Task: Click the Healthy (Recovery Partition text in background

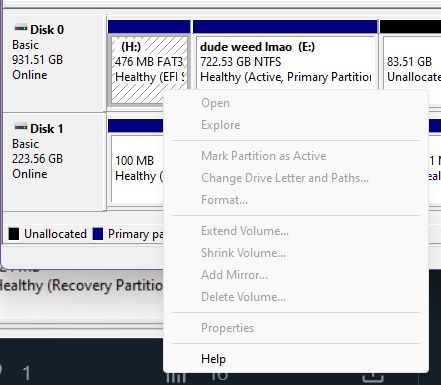Action: pos(81,286)
